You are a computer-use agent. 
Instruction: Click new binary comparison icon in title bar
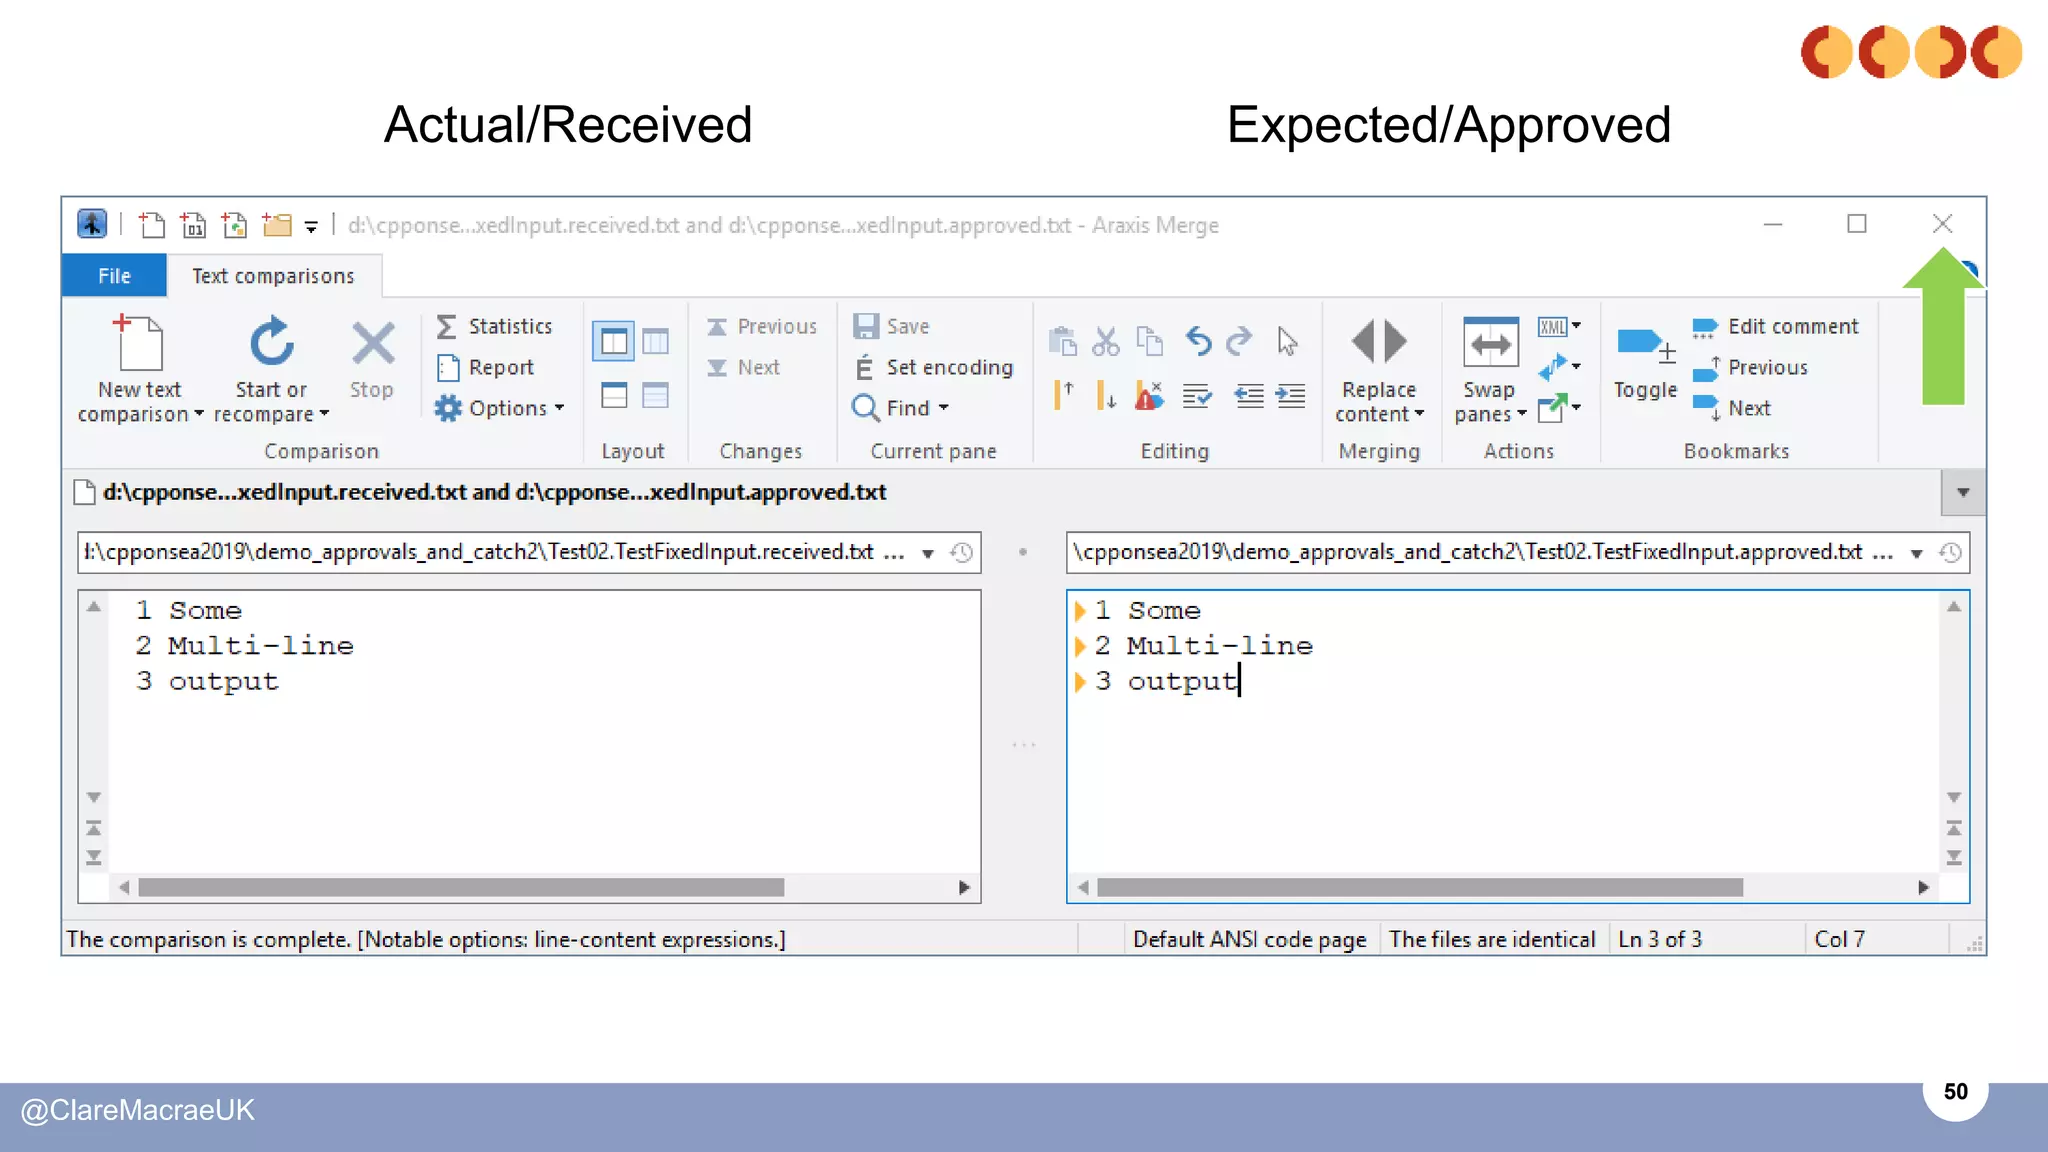pyautogui.click(x=193, y=225)
